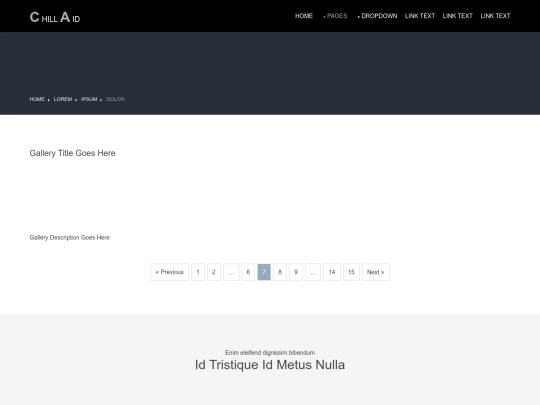This screenshot has height=405, width=540.
Task: Click the ChillAid logo
Action: 55,17
